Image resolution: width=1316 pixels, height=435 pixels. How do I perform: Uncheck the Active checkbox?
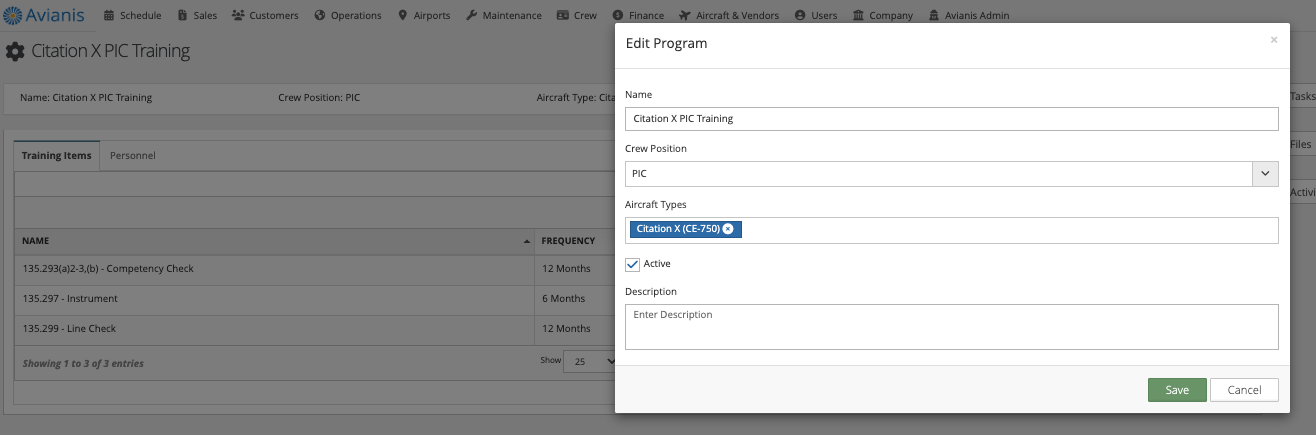click(x=632, y=264)
